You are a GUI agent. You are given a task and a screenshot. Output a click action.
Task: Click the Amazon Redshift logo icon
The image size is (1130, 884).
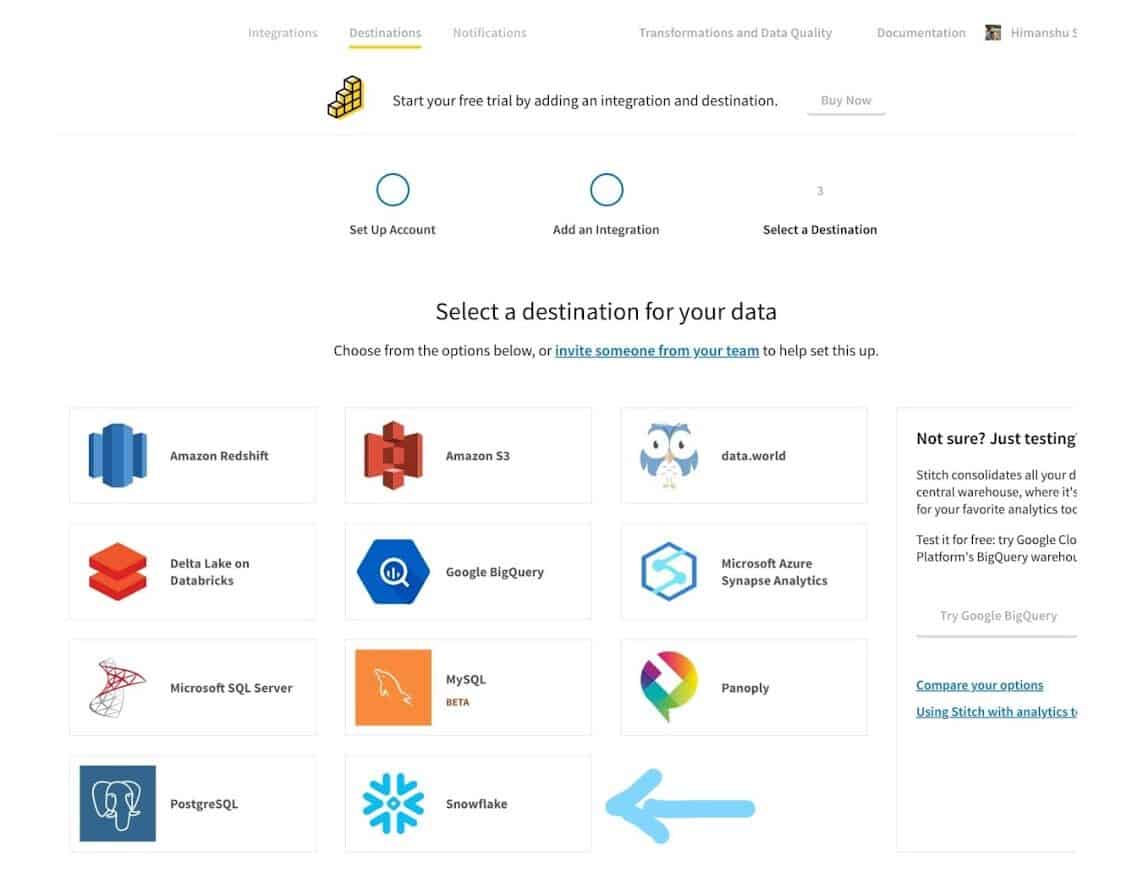[x=117, y=455]
